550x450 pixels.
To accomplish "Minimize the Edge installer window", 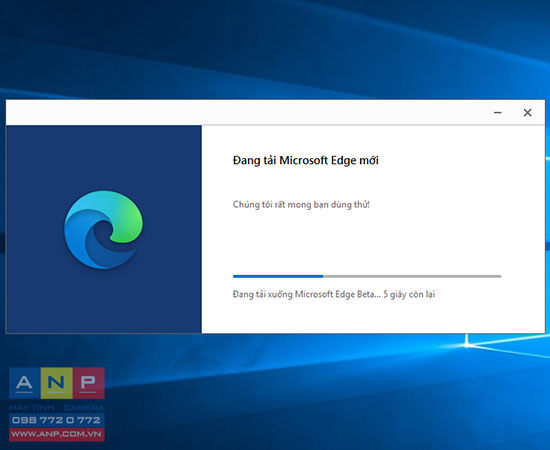I will [x=497, y=113].
